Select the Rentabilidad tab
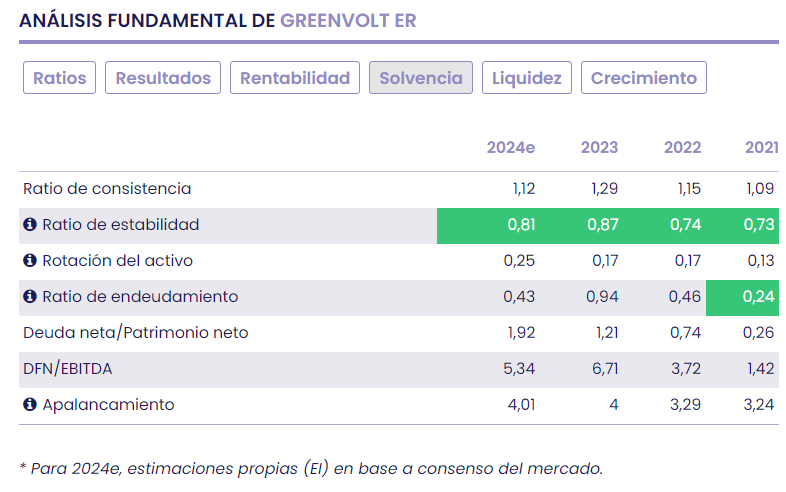Viewport: 786px width, 492px height. tap(295, 78)
